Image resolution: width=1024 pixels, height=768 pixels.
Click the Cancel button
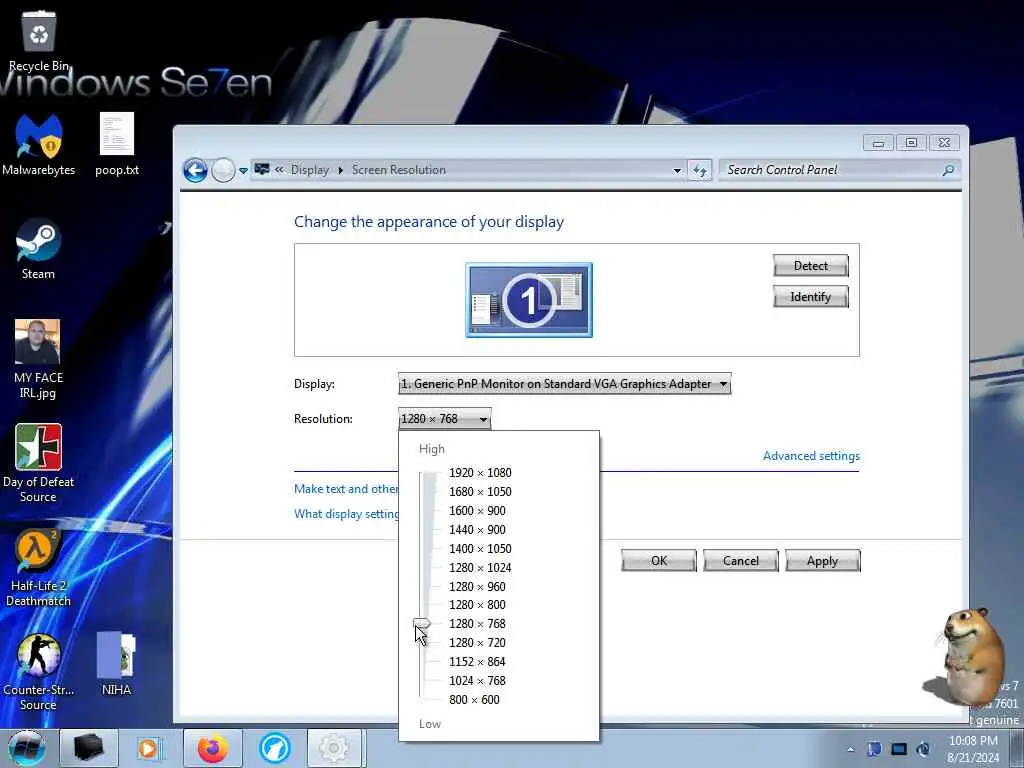tap(741, 560)
